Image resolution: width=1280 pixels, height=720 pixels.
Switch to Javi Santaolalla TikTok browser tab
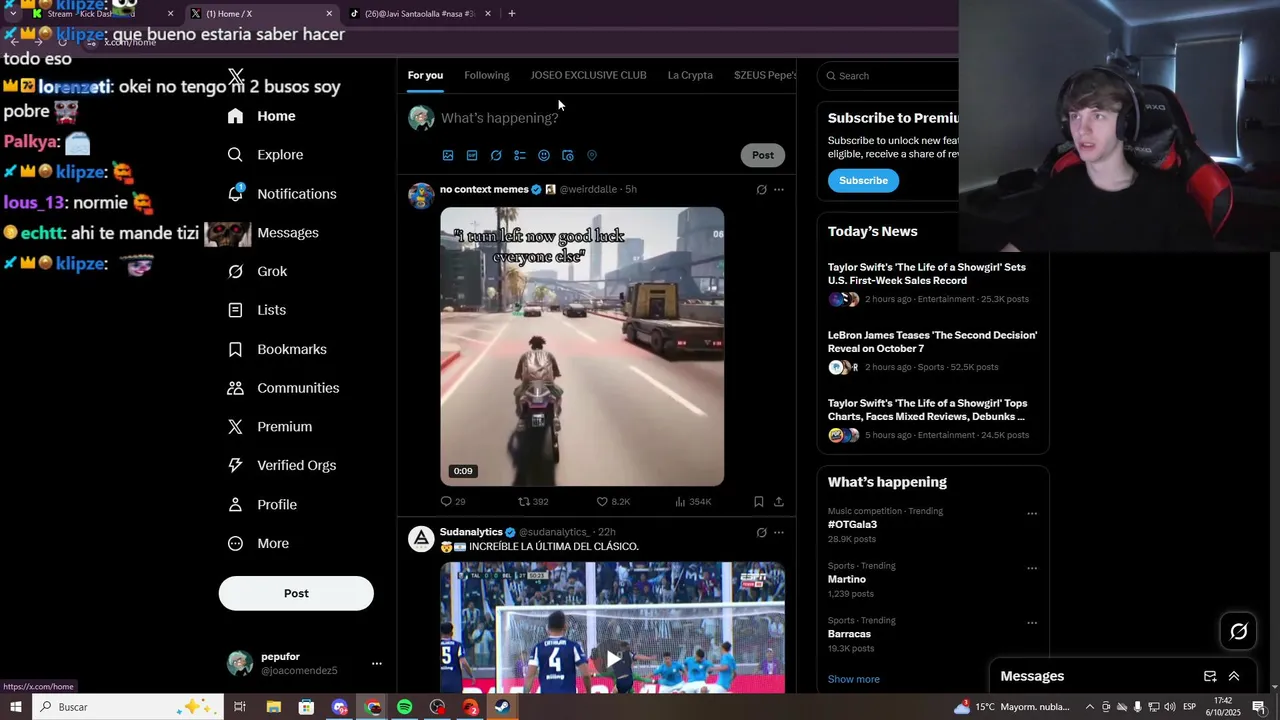pos(418,14)
